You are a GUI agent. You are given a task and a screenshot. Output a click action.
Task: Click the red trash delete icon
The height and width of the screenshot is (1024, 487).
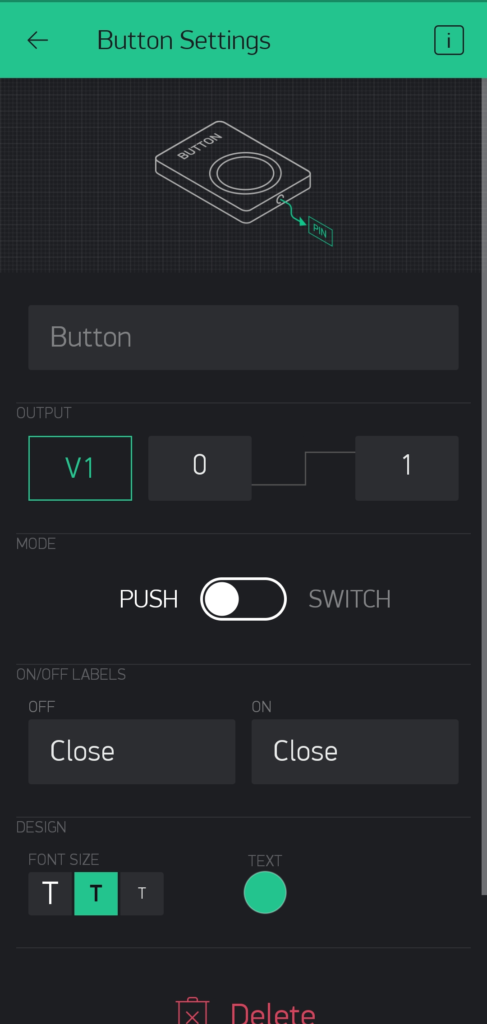(x=193, y=1011)
